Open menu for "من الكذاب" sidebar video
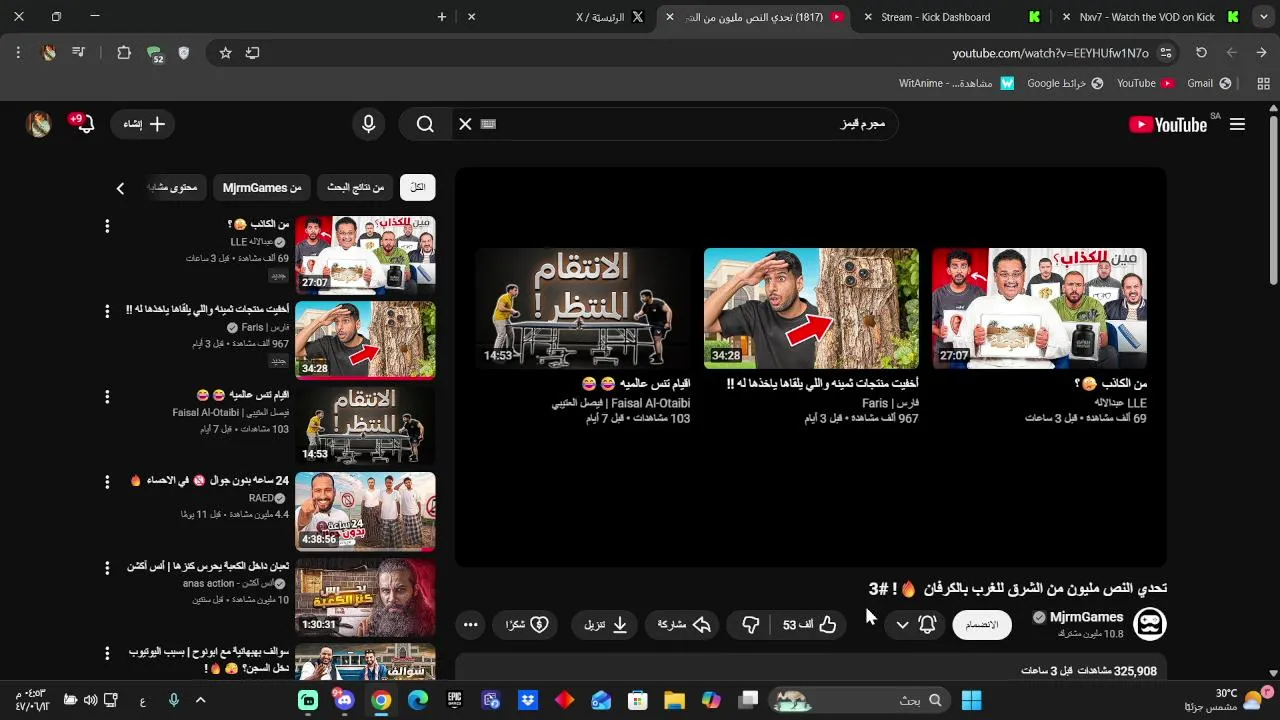The width and height of the screenshot is (1280, 720). pos(107,226)
